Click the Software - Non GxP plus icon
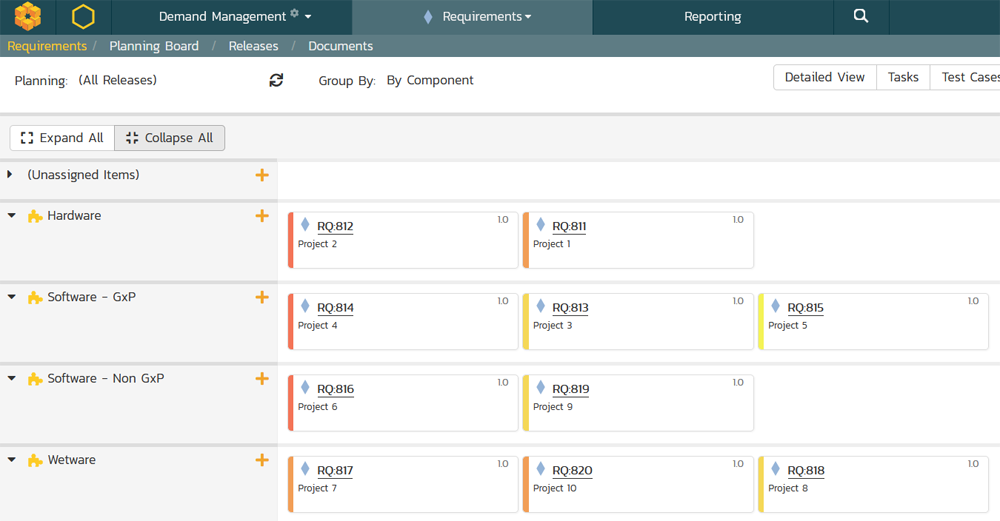Image resolution: width=1000 pixels, height=521 pixels. tap(262, 379)
